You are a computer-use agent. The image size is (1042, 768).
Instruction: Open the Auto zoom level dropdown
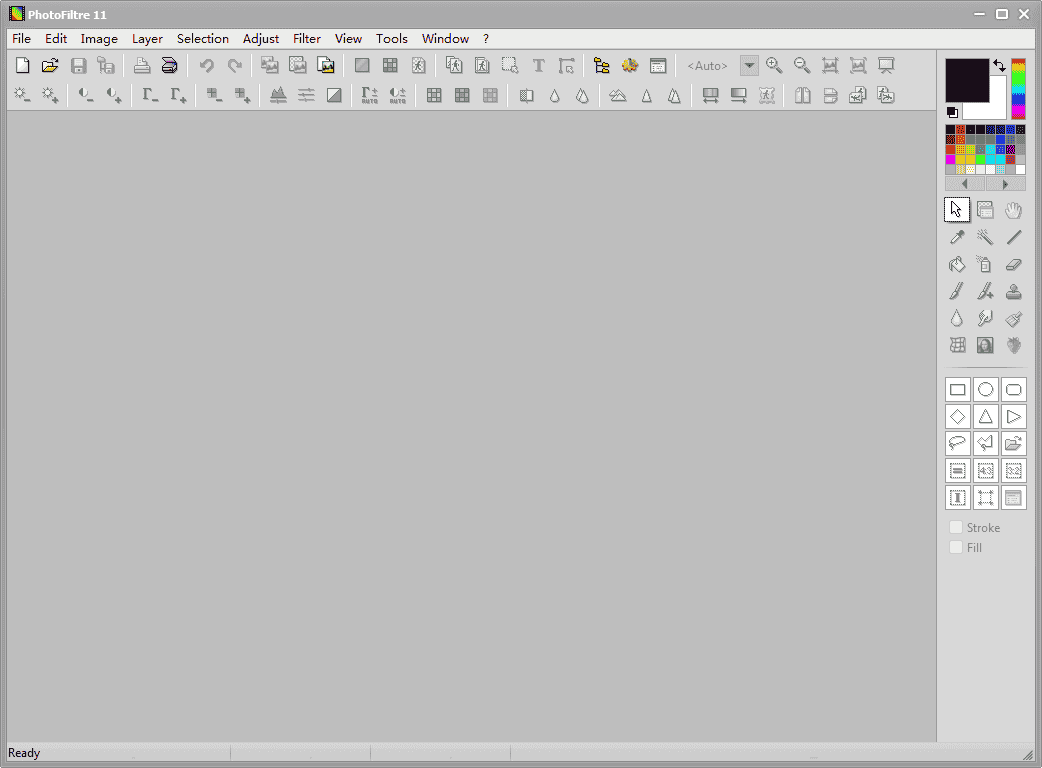749,66
